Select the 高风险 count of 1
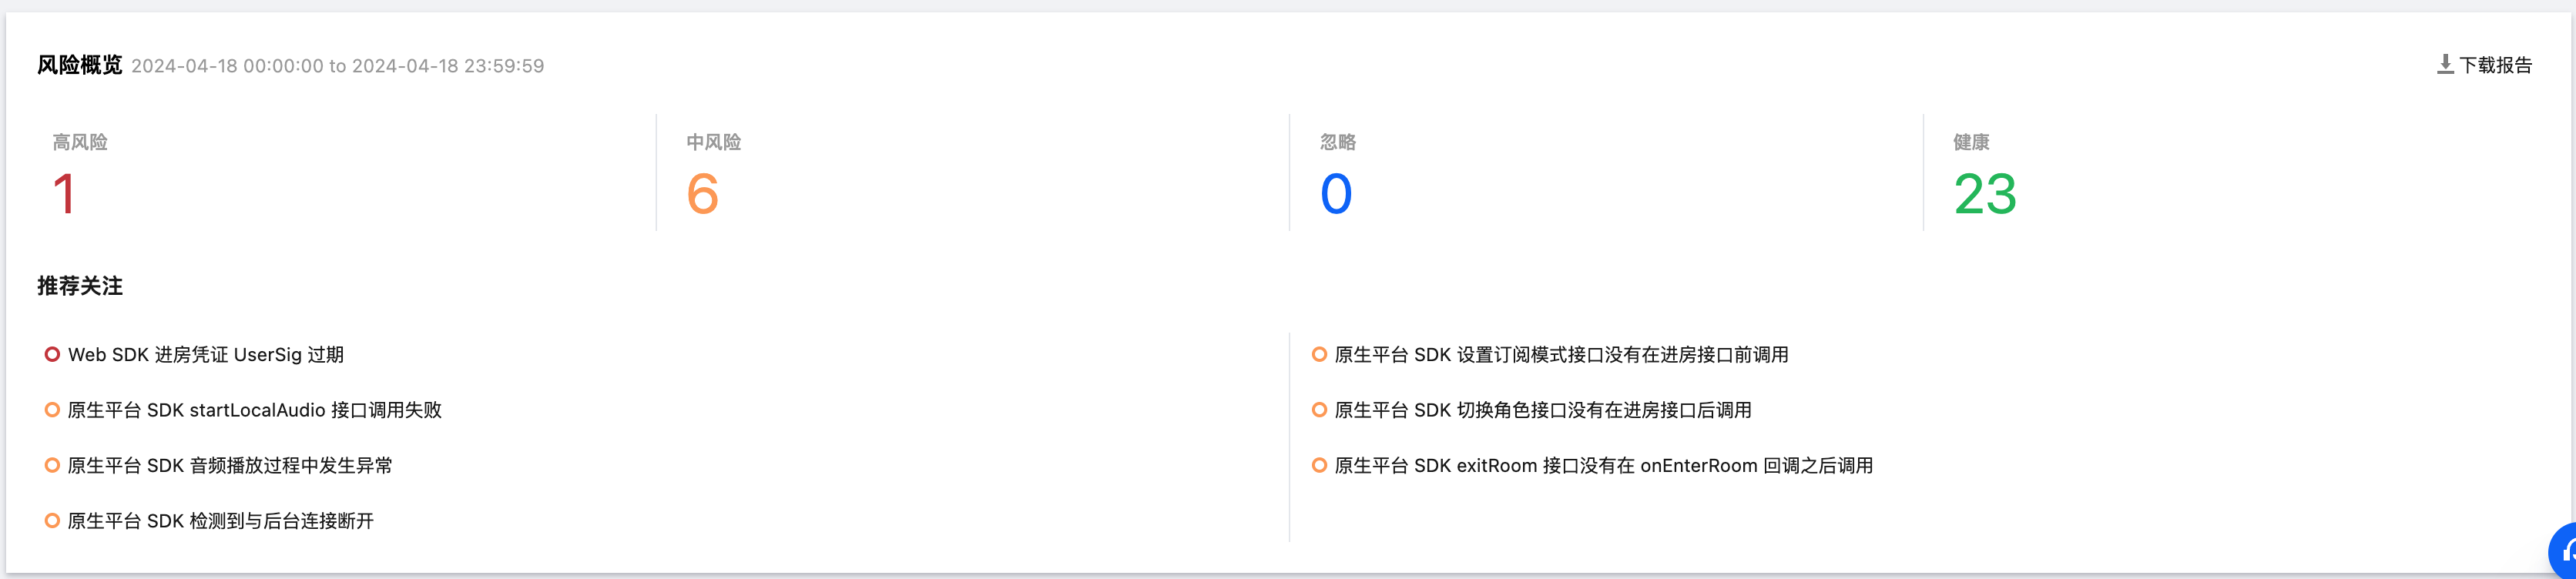Image resolution: width=2576 pixels, height=579 pixels. (x=64, y=194)
